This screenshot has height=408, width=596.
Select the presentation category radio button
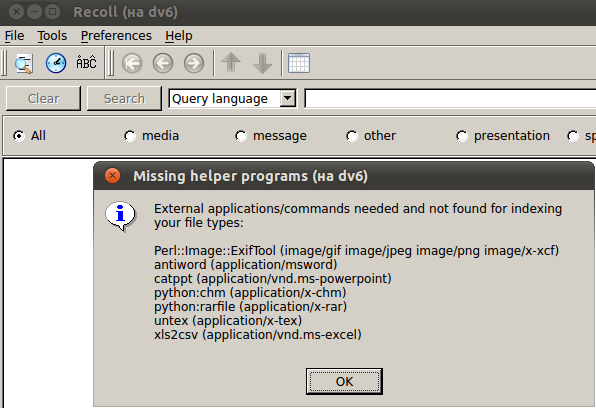coord(462,136)
